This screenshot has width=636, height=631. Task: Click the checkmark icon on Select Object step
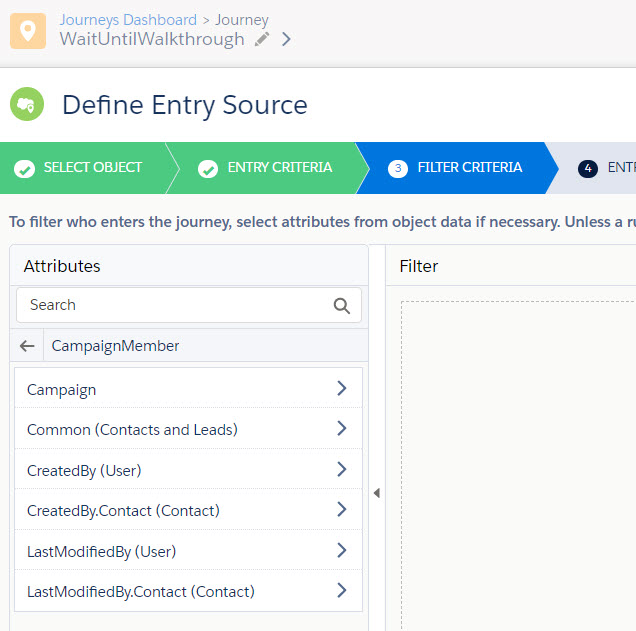(x=24, y=168)
